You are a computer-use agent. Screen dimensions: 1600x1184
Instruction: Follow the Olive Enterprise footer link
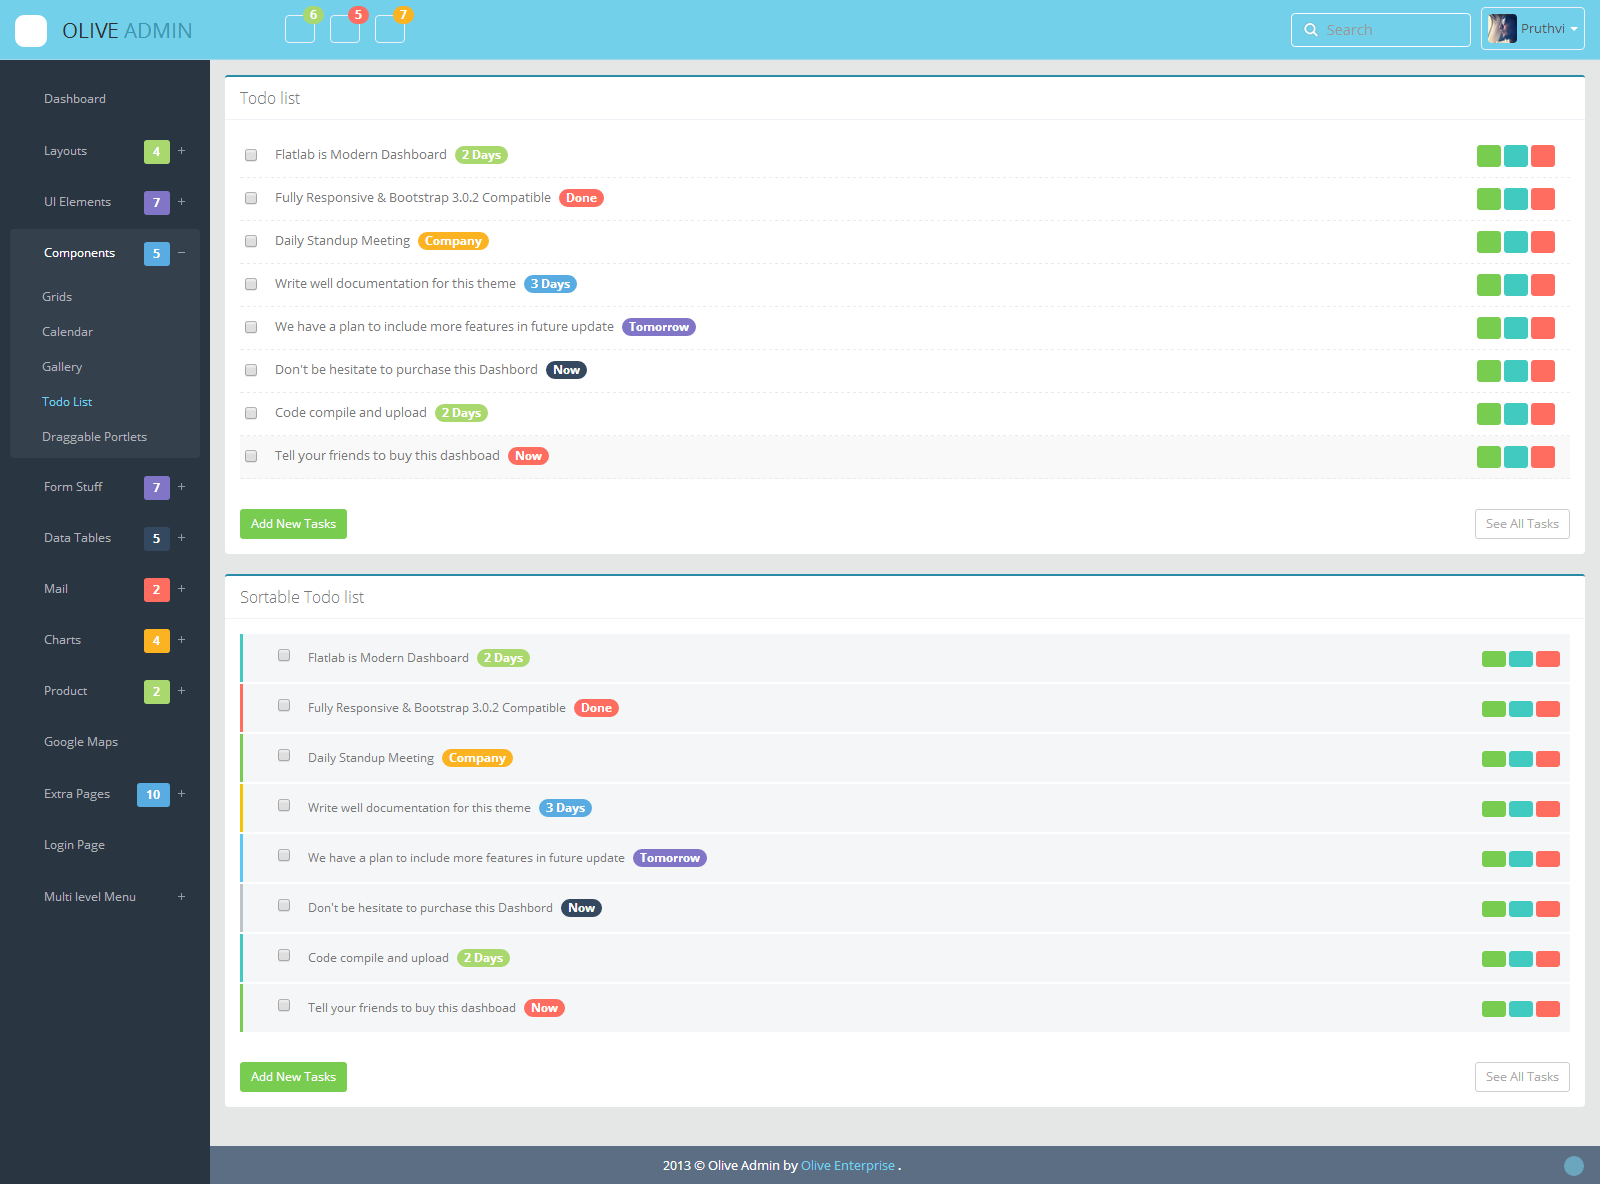(848, 1165)
